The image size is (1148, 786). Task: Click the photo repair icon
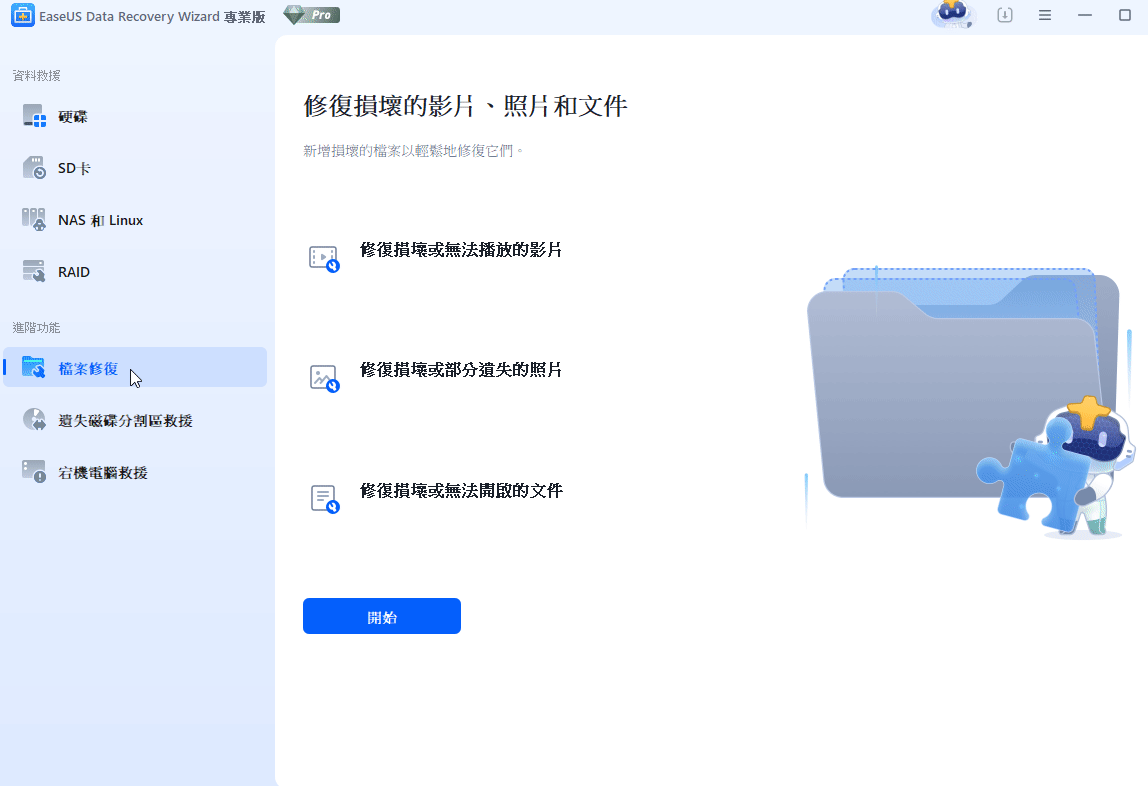324,379
